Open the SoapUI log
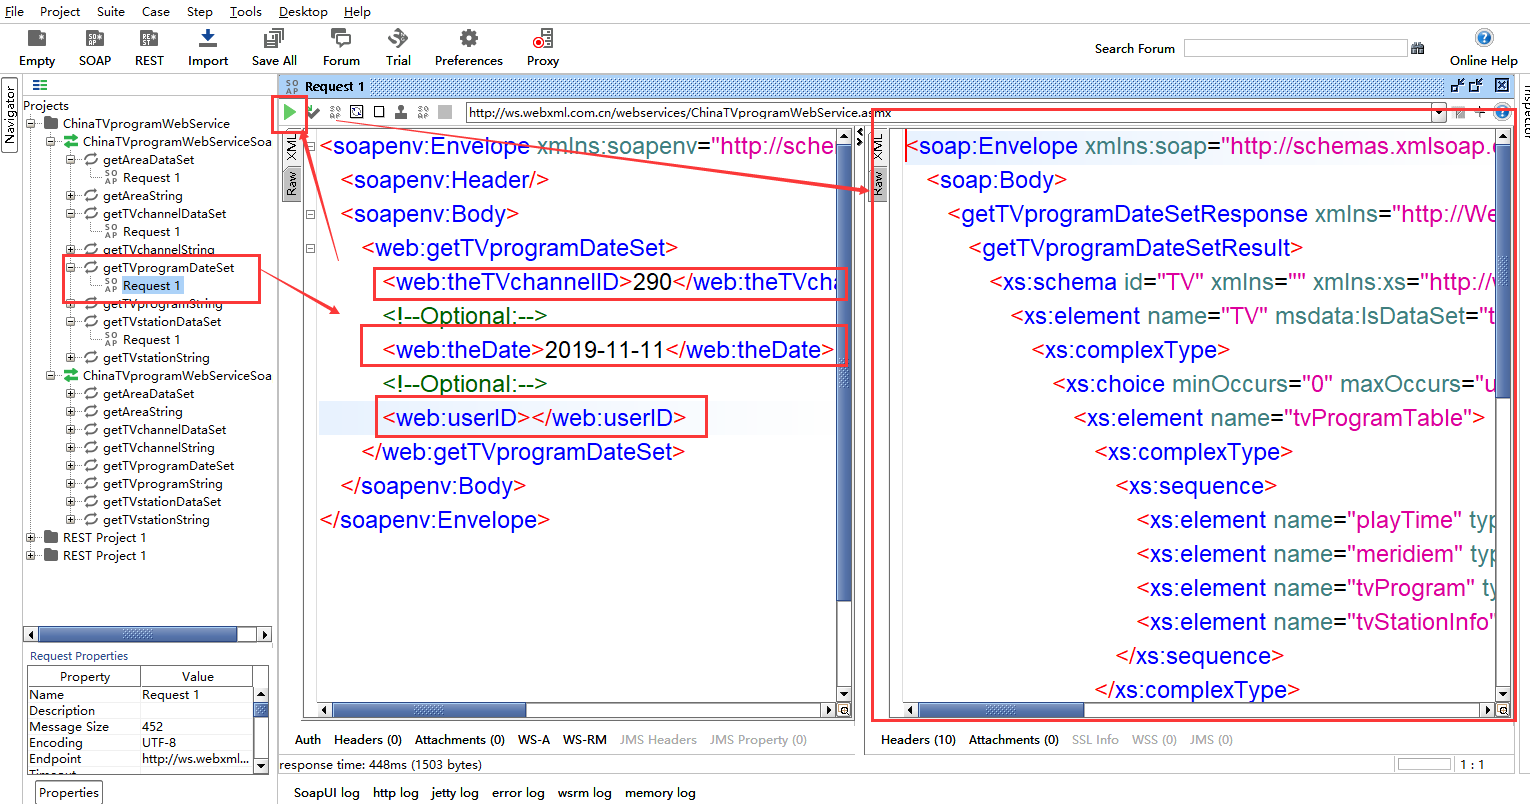The image size is (1530, 804). point(326,793)
